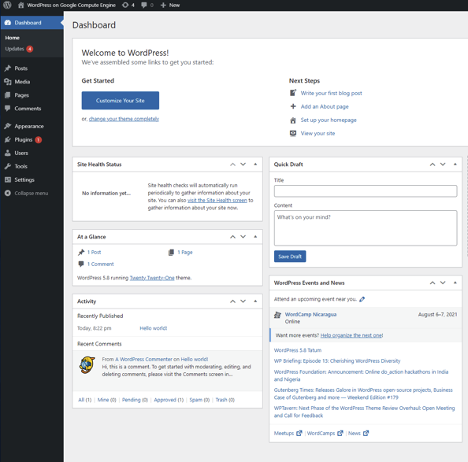Open comments bubble in admin bar
Image resolution: width=468 pixels, height=462 pixels.
[x=144, y=5]
